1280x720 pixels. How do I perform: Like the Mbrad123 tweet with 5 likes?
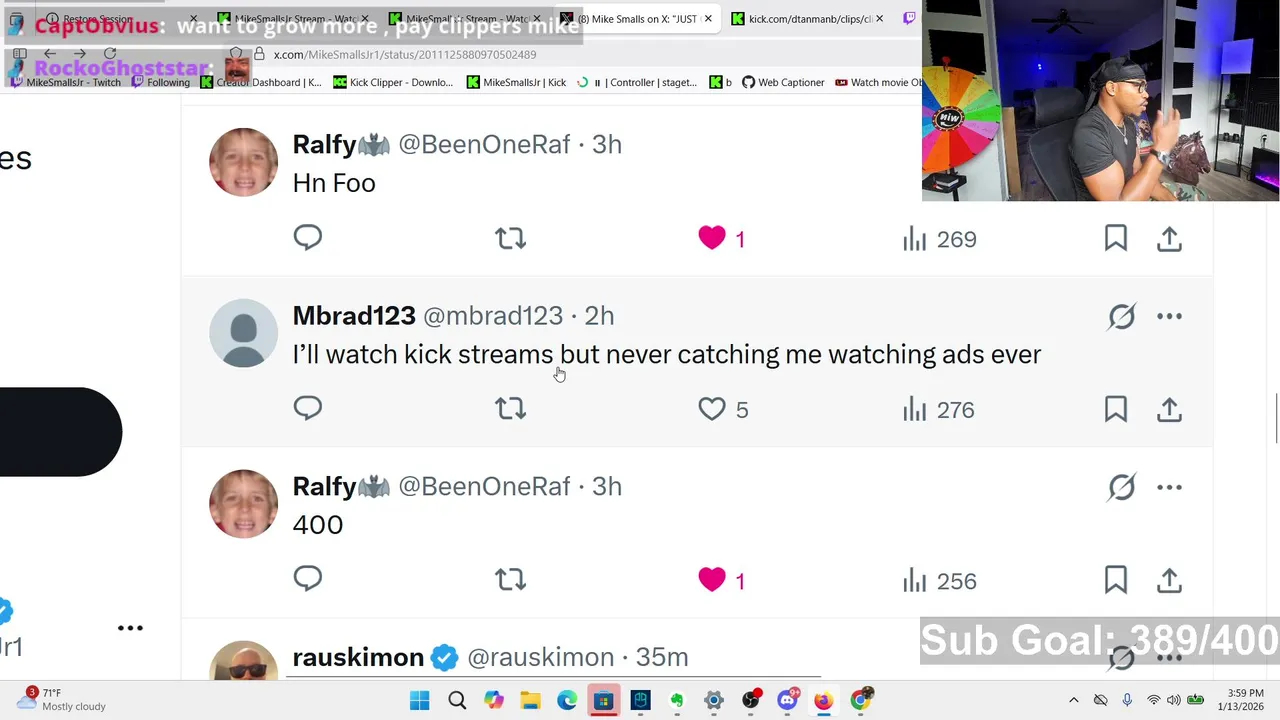(712, 409)
